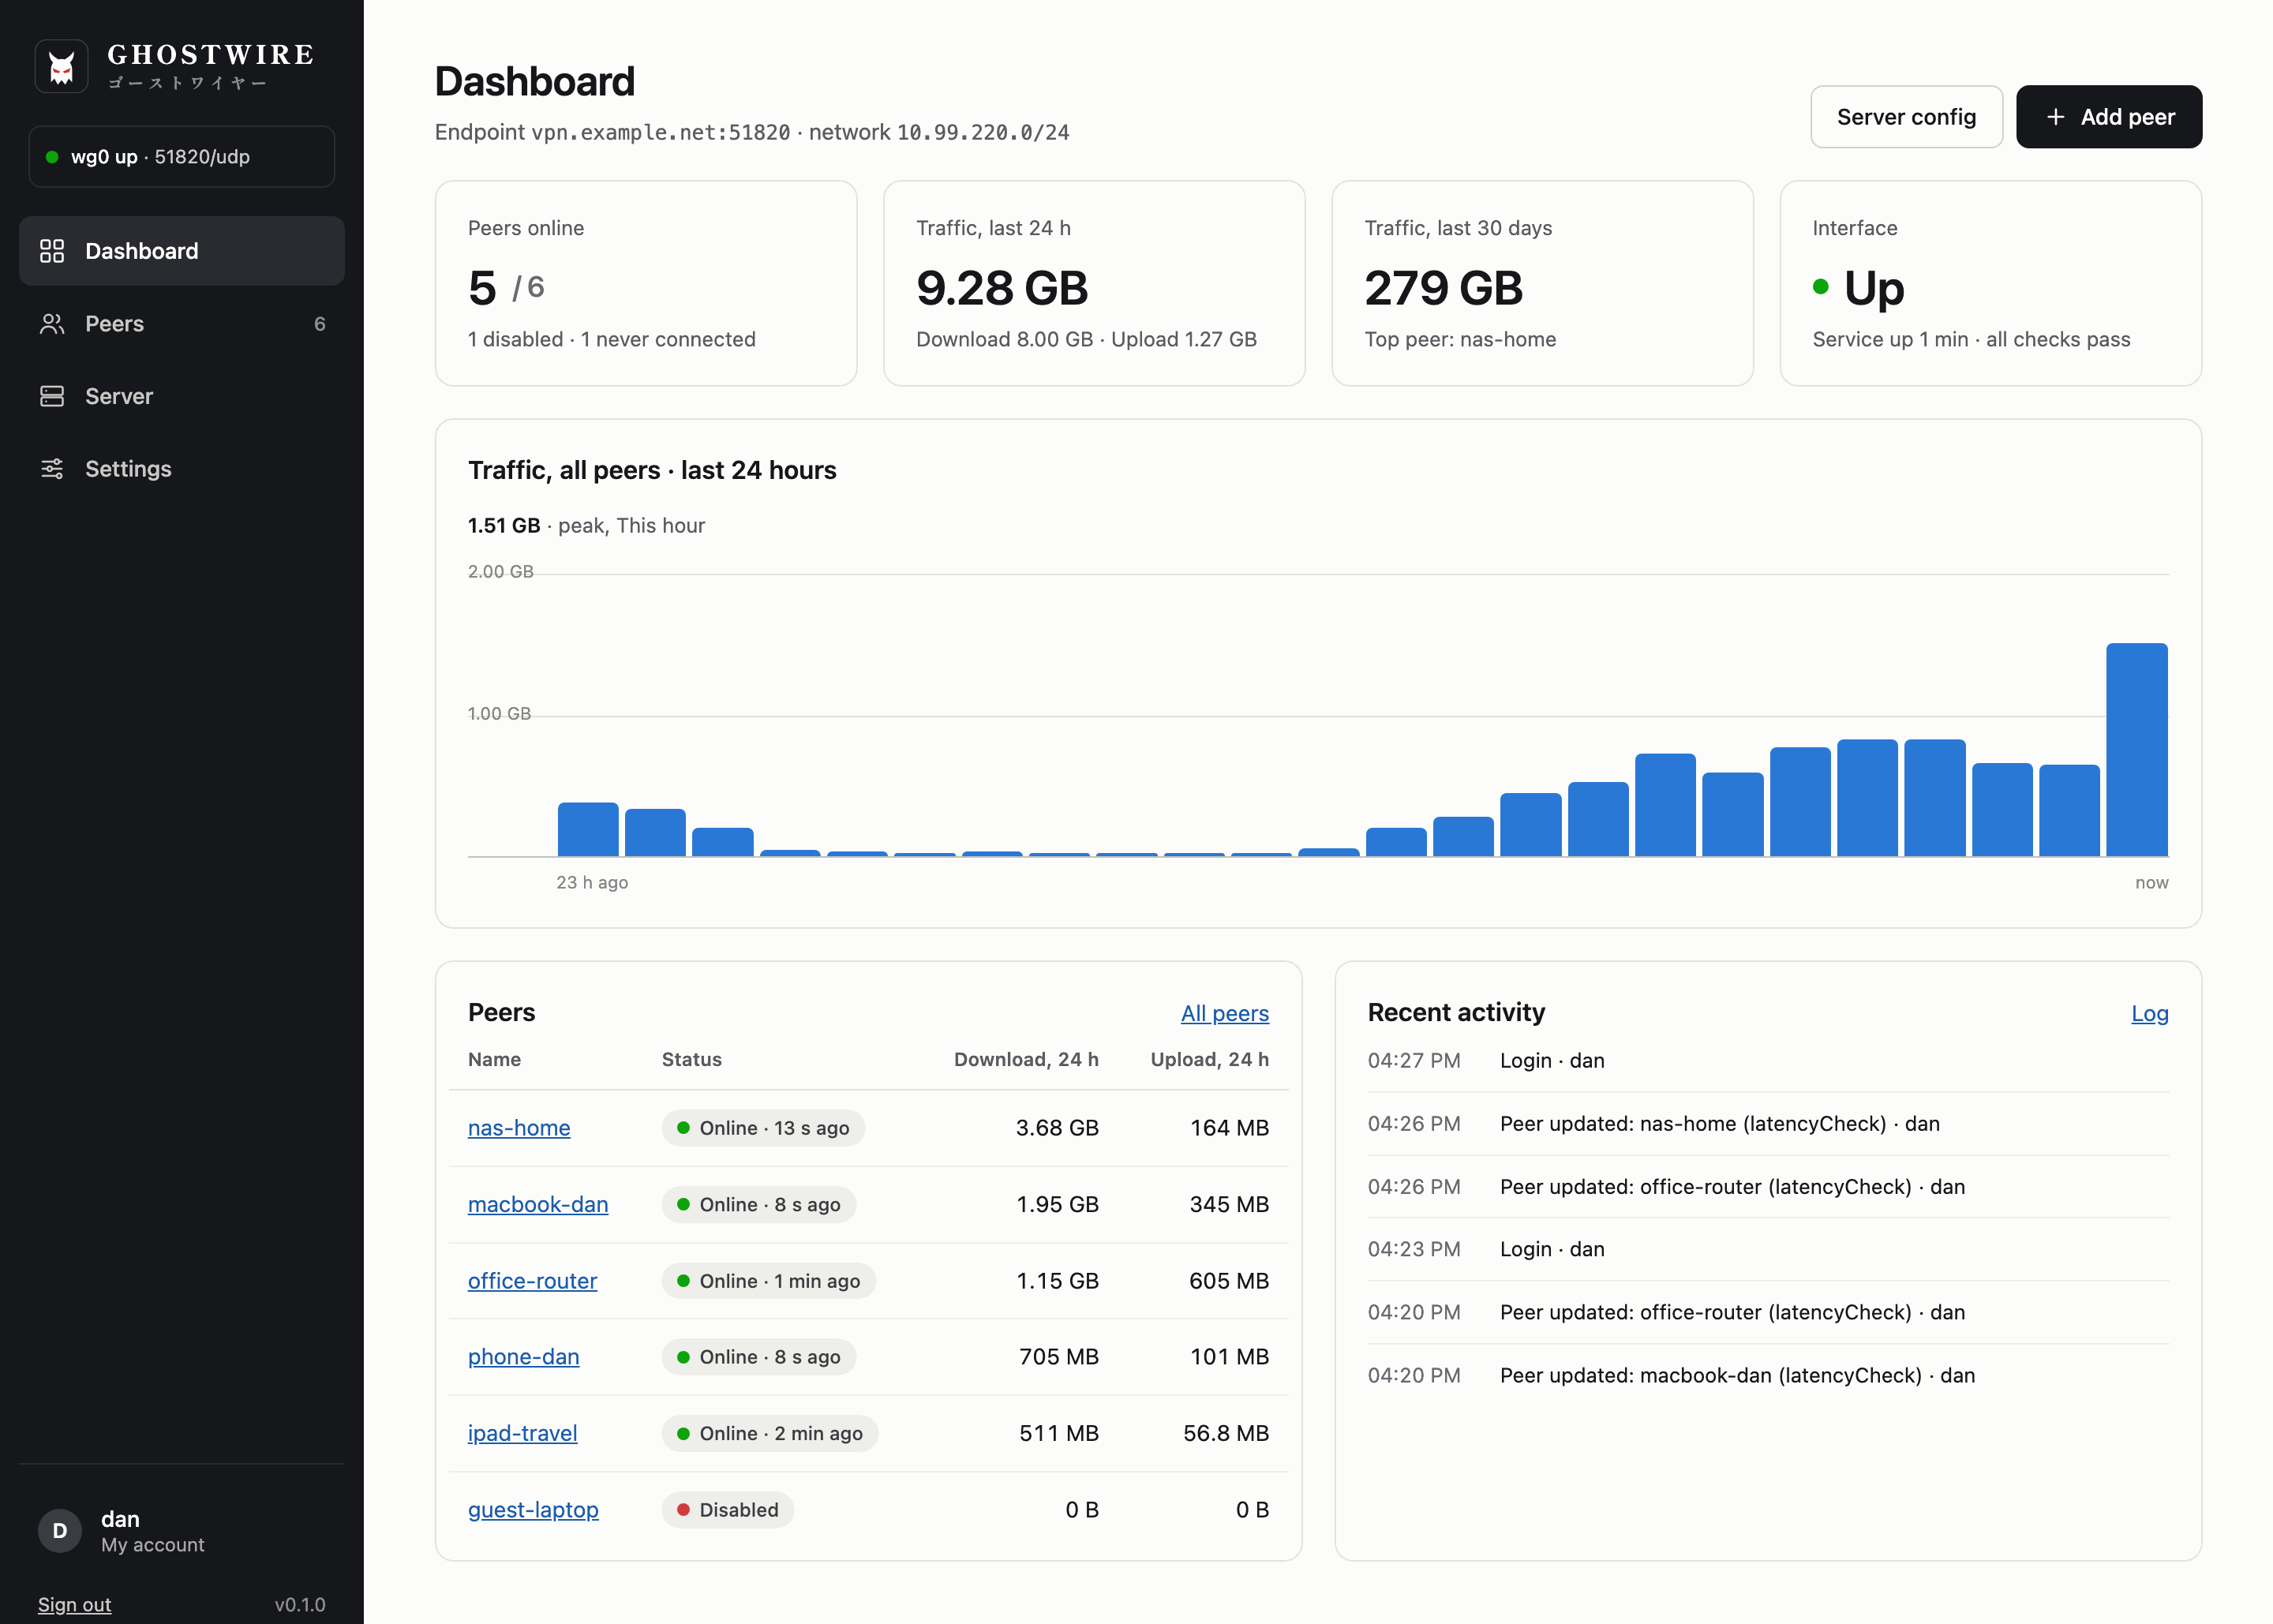The height and width of the screenshot is (1624, 2273).
Task: Click the '3.68 GB' download value
Action: coord(1057,1128)
